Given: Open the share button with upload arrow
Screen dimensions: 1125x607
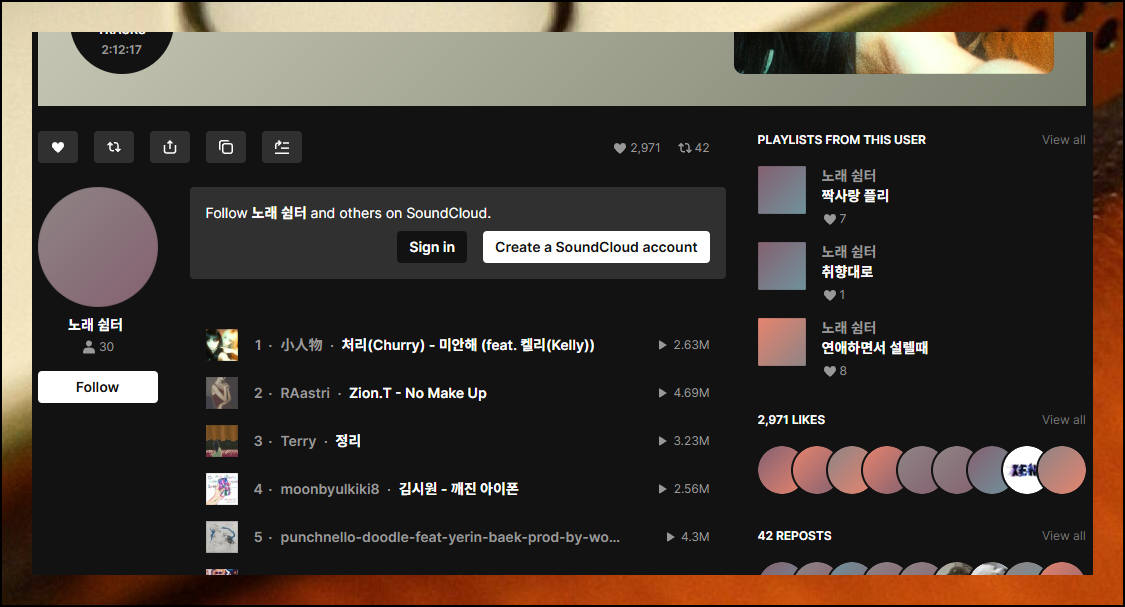Looking at the screenshot, I should click(170, 147).
